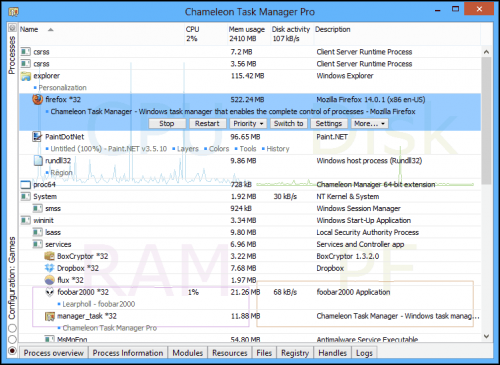
Task: Click the flux process icon
Action: [x=49, y=280]
